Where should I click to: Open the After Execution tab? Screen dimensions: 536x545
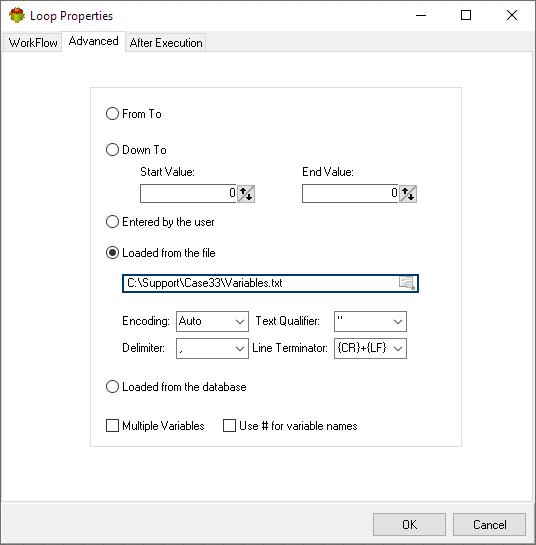166,43
